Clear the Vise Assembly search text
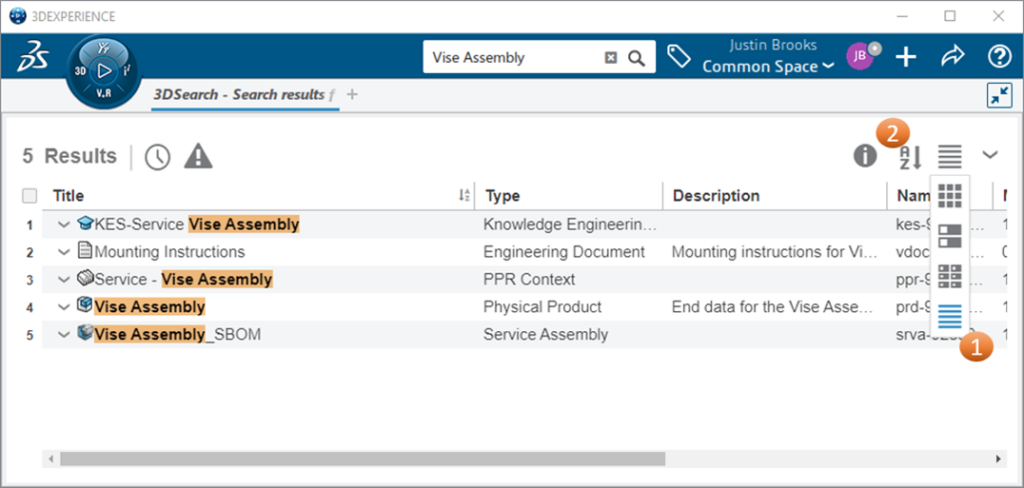Screen dimensions: 1024x488 click(610, 58)
